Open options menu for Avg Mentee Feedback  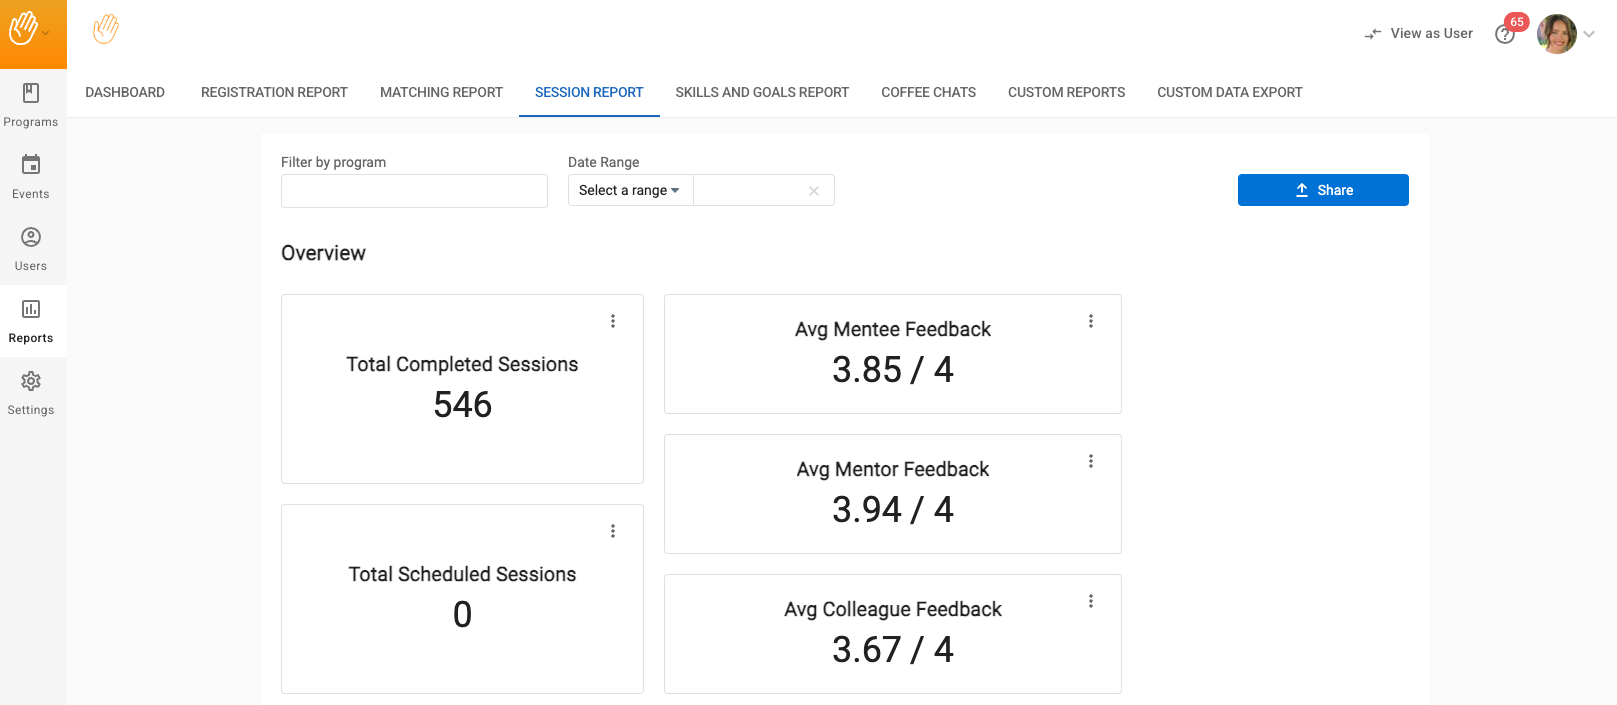tap(1091, 321)
